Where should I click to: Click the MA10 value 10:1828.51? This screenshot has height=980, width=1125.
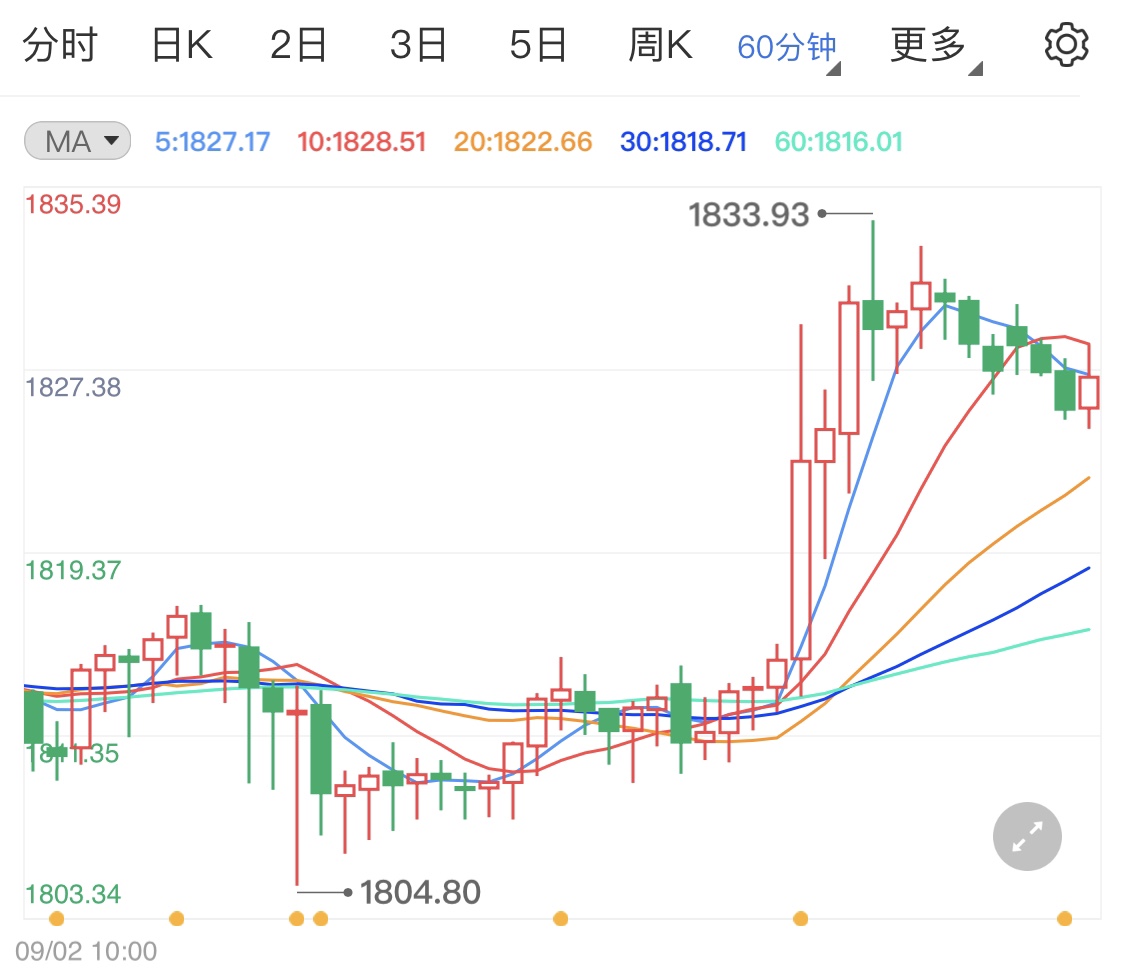pyautogui.click(x=362, y=141)
